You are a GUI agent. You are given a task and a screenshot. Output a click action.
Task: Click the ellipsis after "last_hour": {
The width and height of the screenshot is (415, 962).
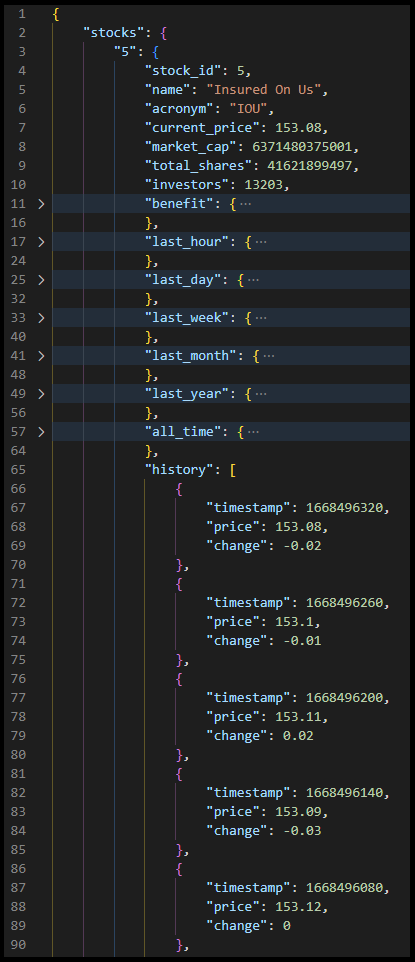coord(260,242)
